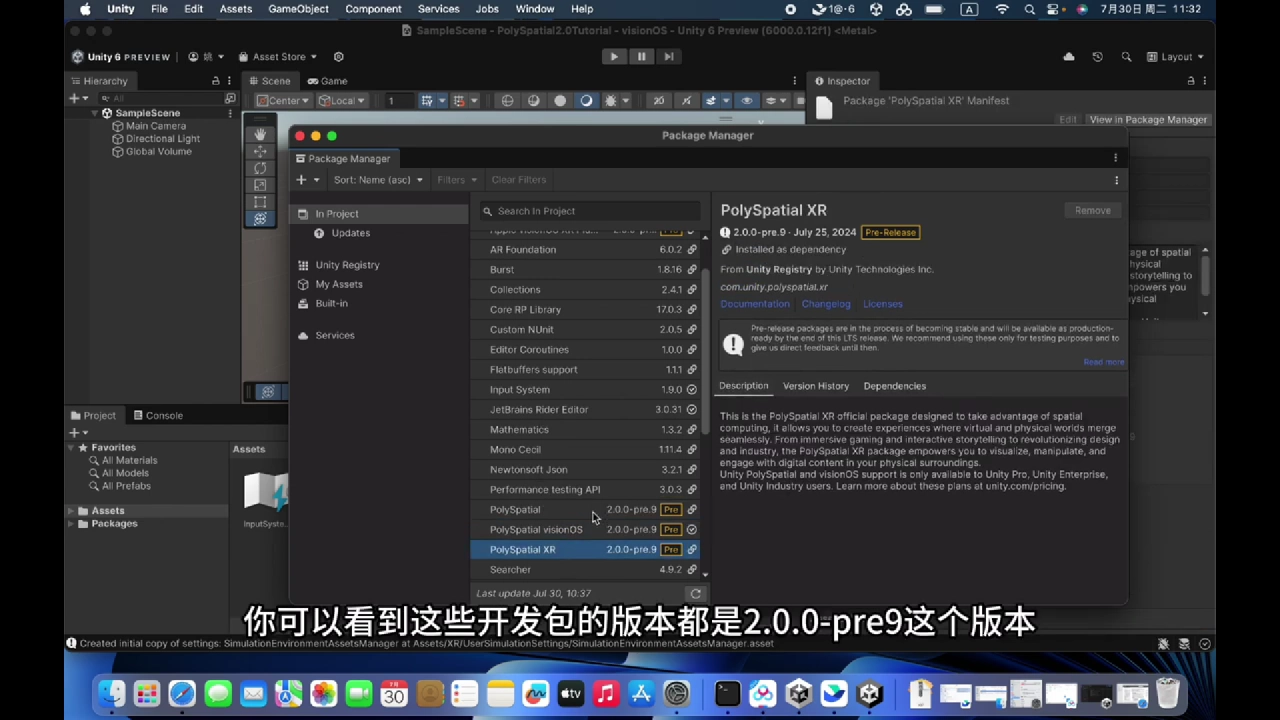1280x720 pixels.
Task: Expand the Packages folder in Project
Action: click(71, 524)
